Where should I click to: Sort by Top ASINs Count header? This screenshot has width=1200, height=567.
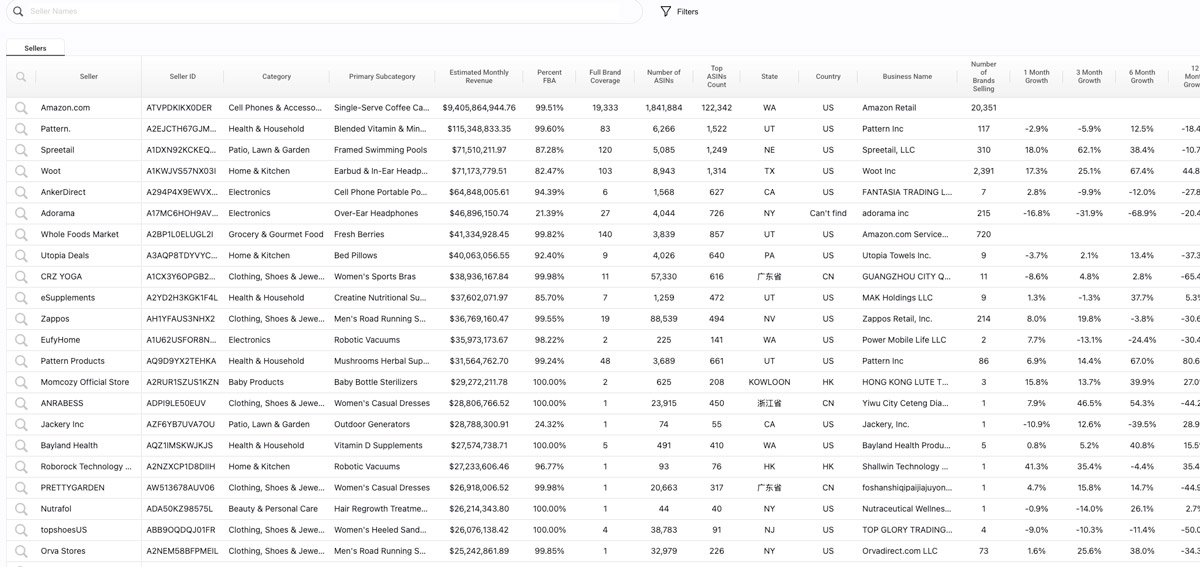717,77
